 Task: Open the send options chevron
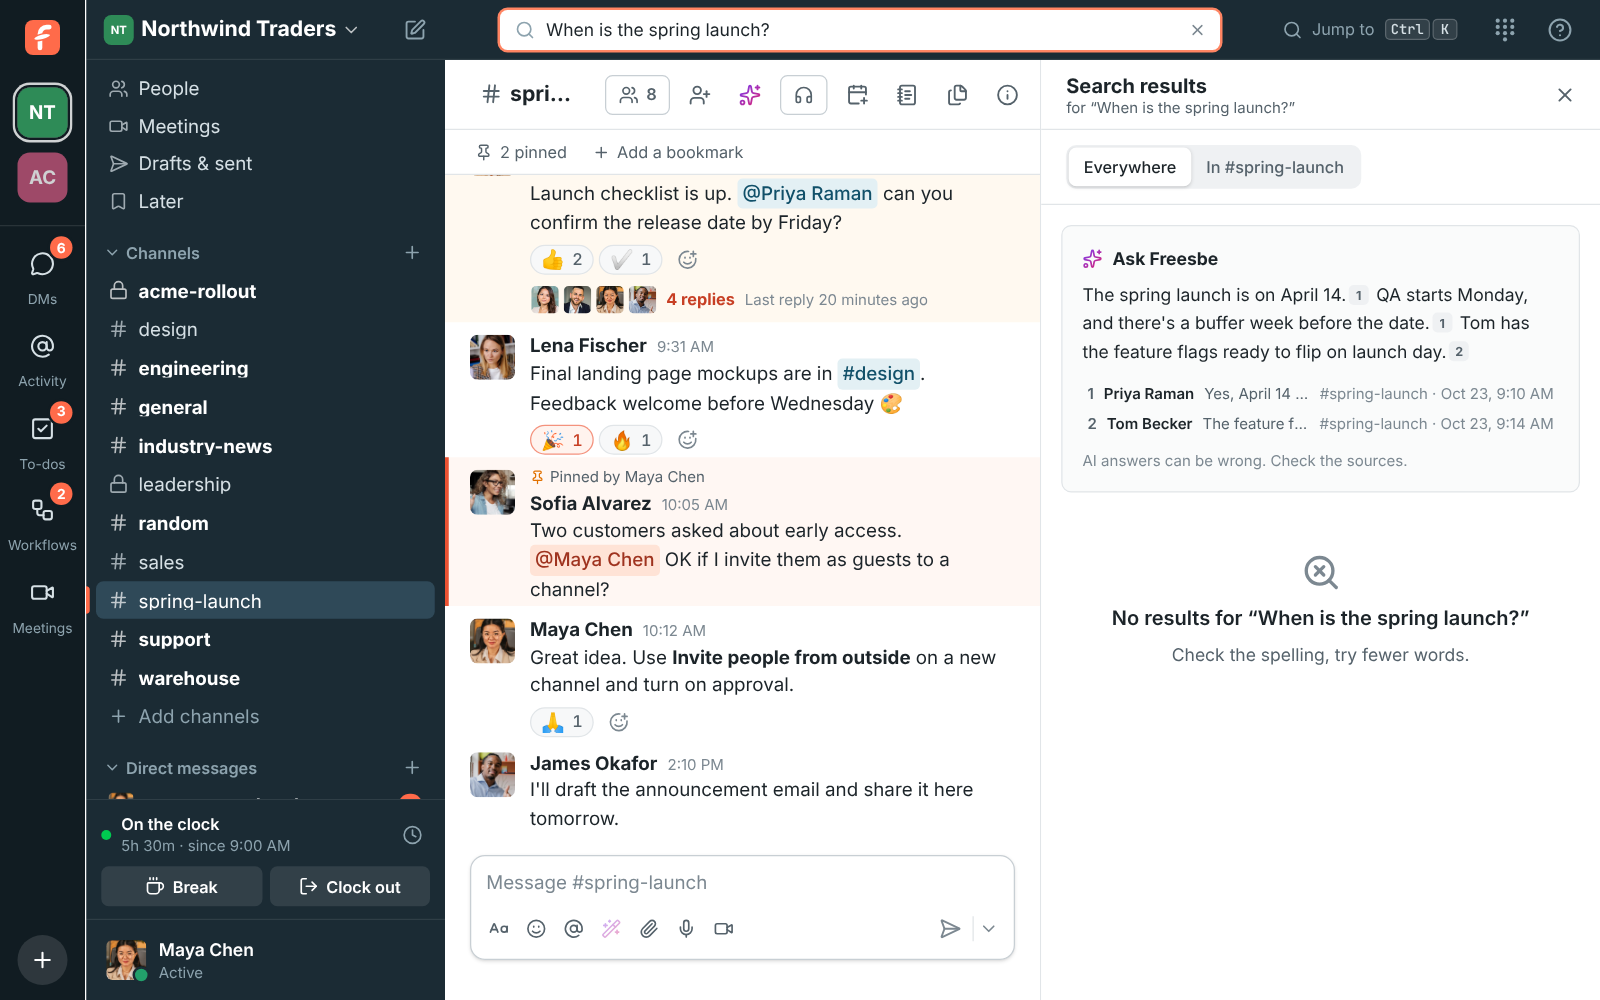point(989,929)
